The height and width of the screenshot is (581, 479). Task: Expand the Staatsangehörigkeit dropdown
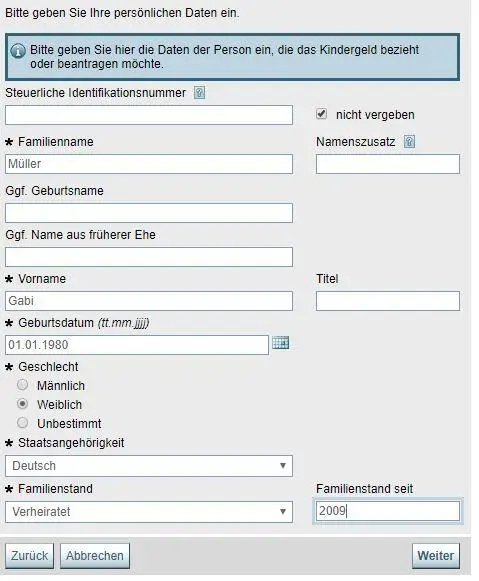coord(149,466)
